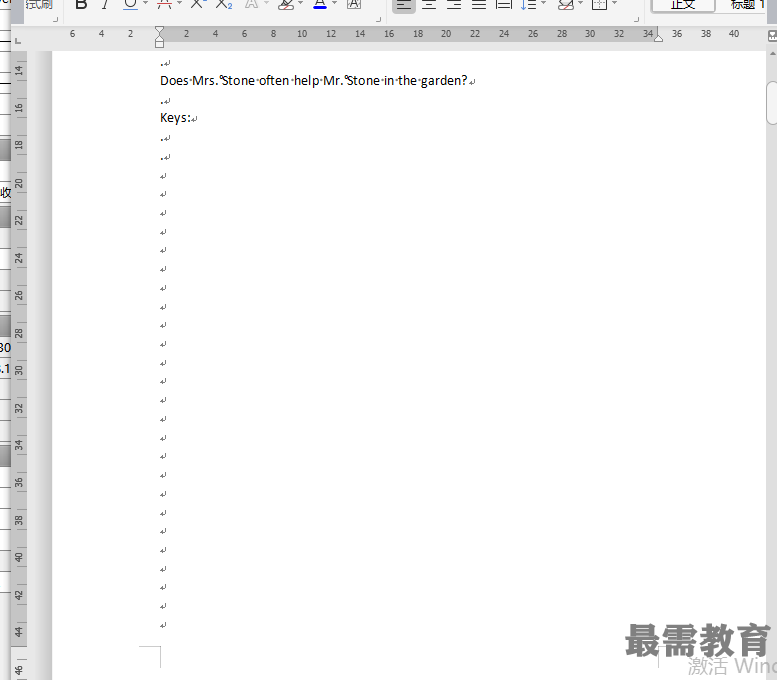
Task: Apply the 正文 body text style
Action: click(683, 5)
